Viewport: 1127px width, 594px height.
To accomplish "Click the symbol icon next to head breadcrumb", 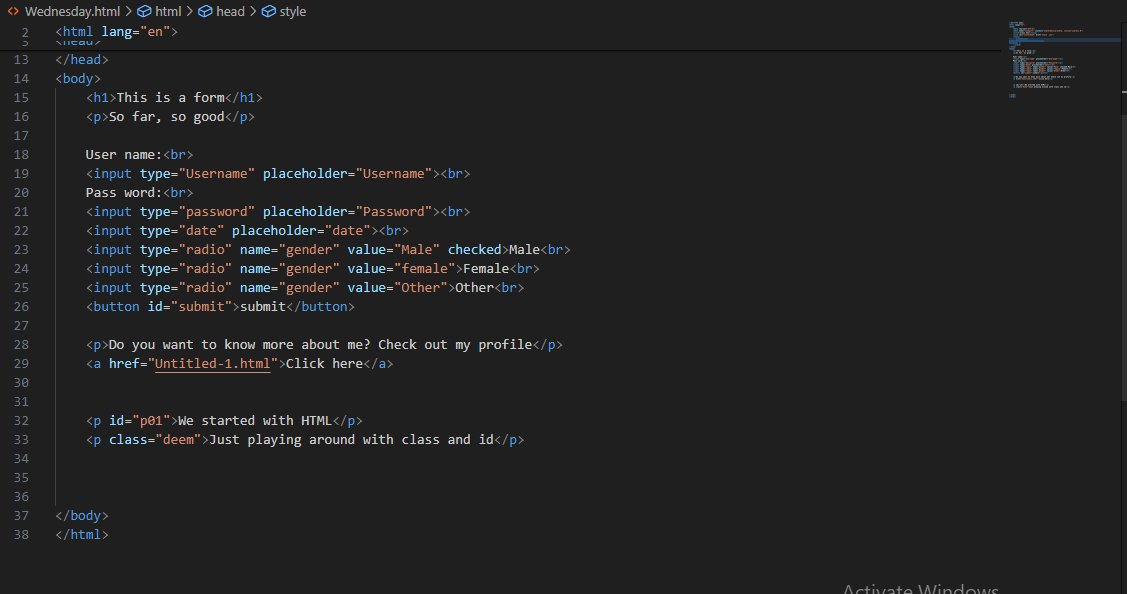I will 205,11.
